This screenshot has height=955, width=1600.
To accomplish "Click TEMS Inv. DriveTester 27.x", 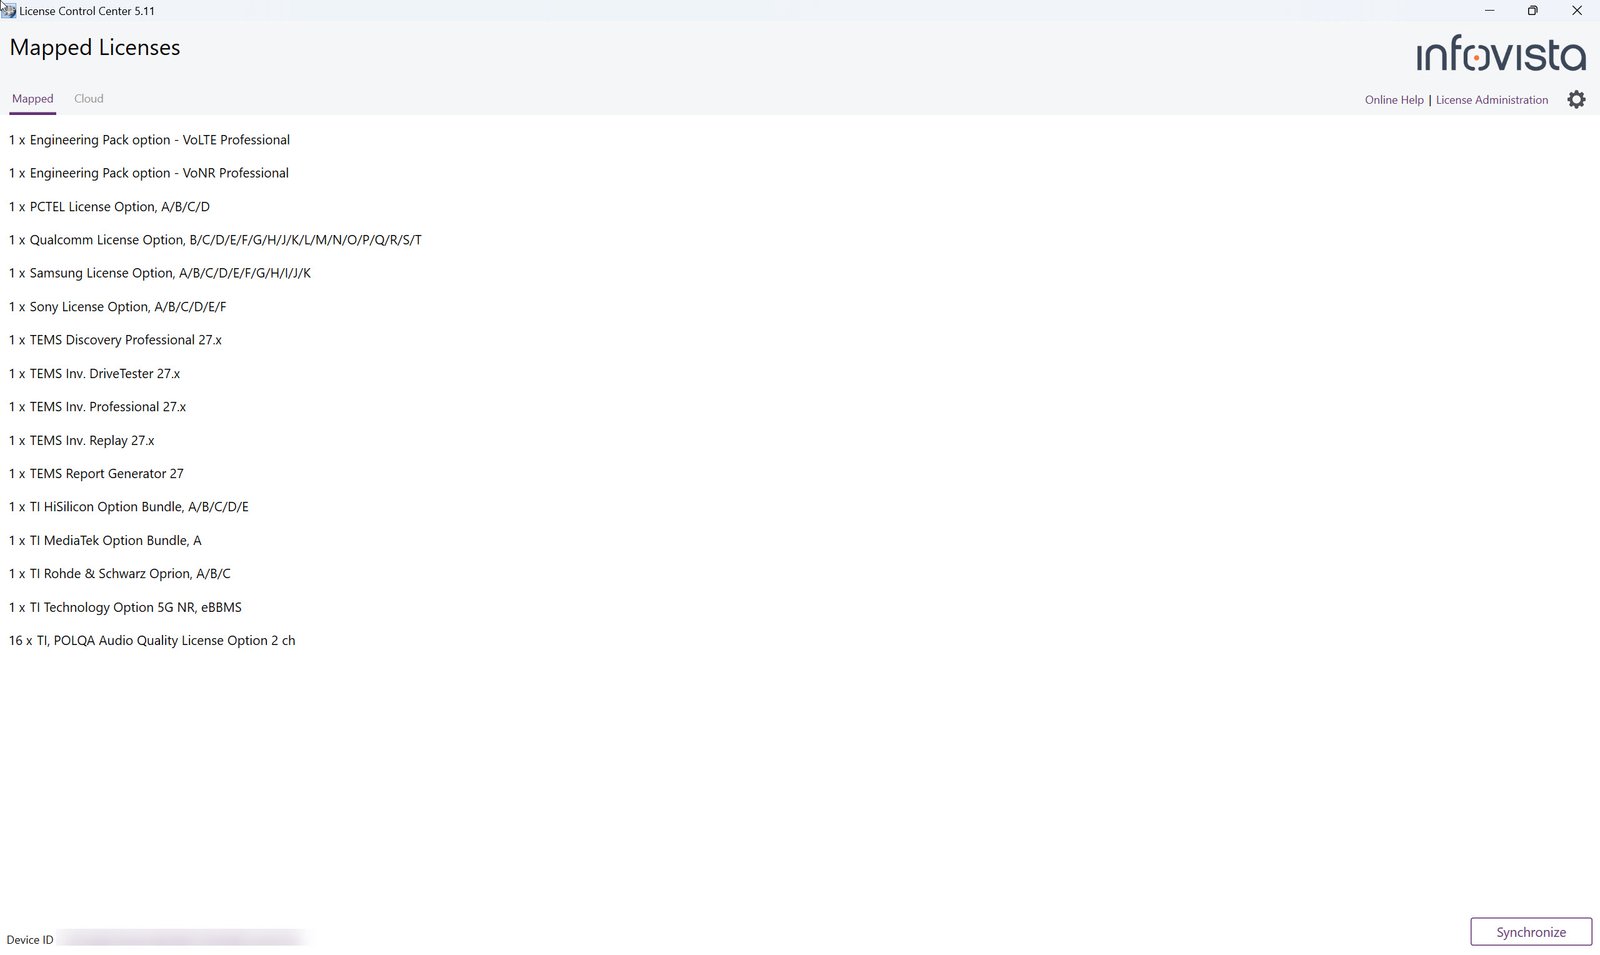I will click(94, 374).
